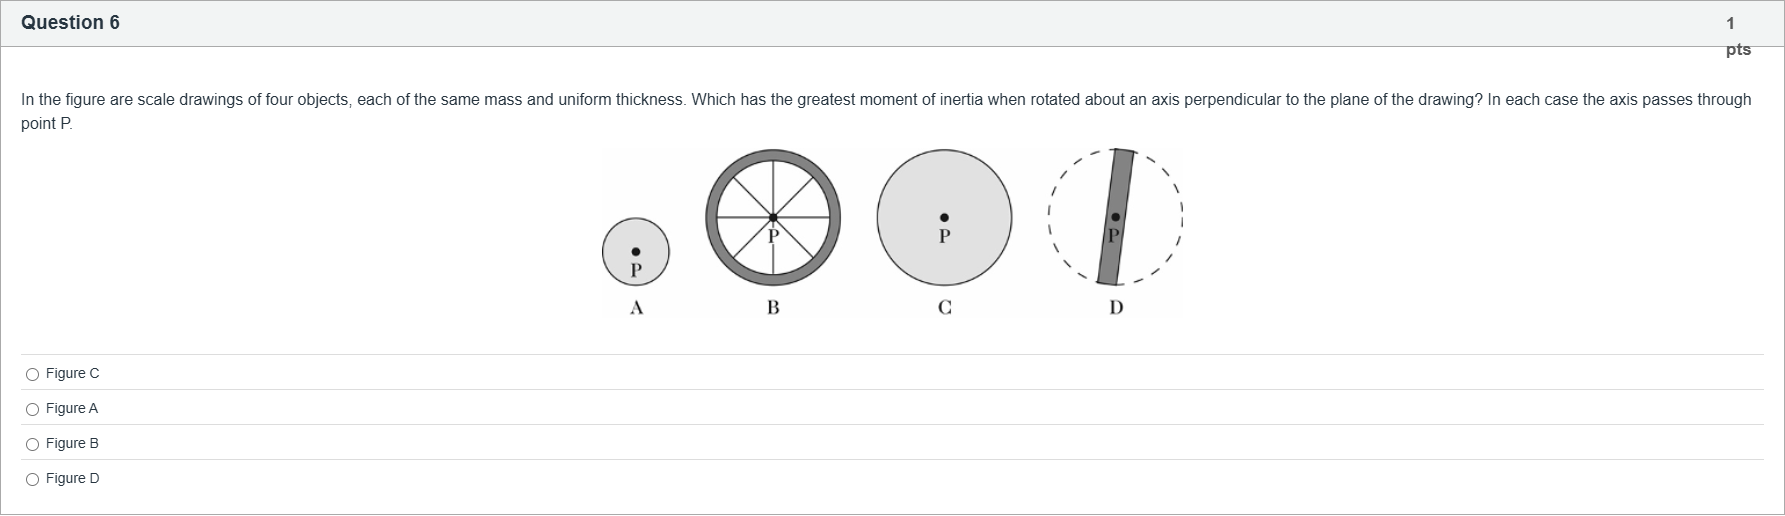1785x516 pixels.
Task: Click caption letter C below large disc
Action: [945, 308]
